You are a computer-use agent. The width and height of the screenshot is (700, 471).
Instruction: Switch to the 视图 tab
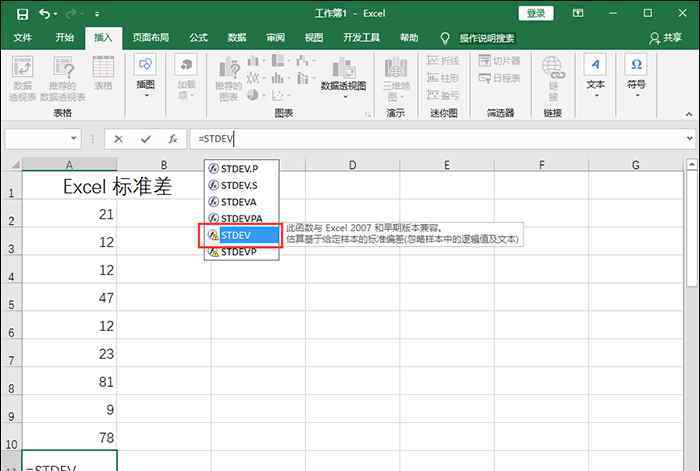pos(314,38)
